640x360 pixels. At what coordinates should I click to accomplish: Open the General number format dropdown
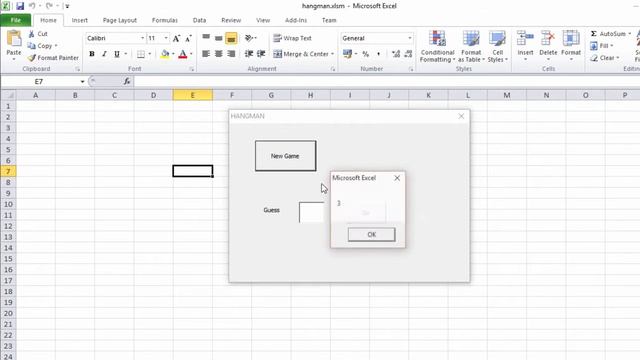click(x=410, y=38)
